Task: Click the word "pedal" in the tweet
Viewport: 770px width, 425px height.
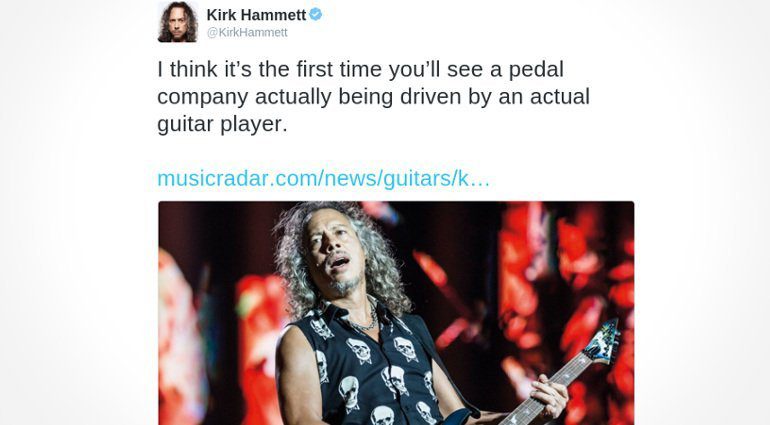Action: pyautogui.click(x=536, y=70)
